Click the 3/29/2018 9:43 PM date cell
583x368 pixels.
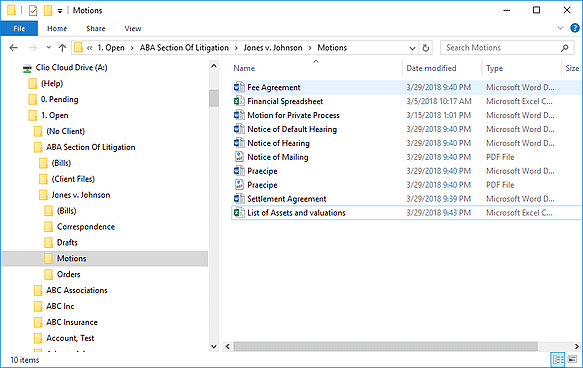click(x=438, y=213)
